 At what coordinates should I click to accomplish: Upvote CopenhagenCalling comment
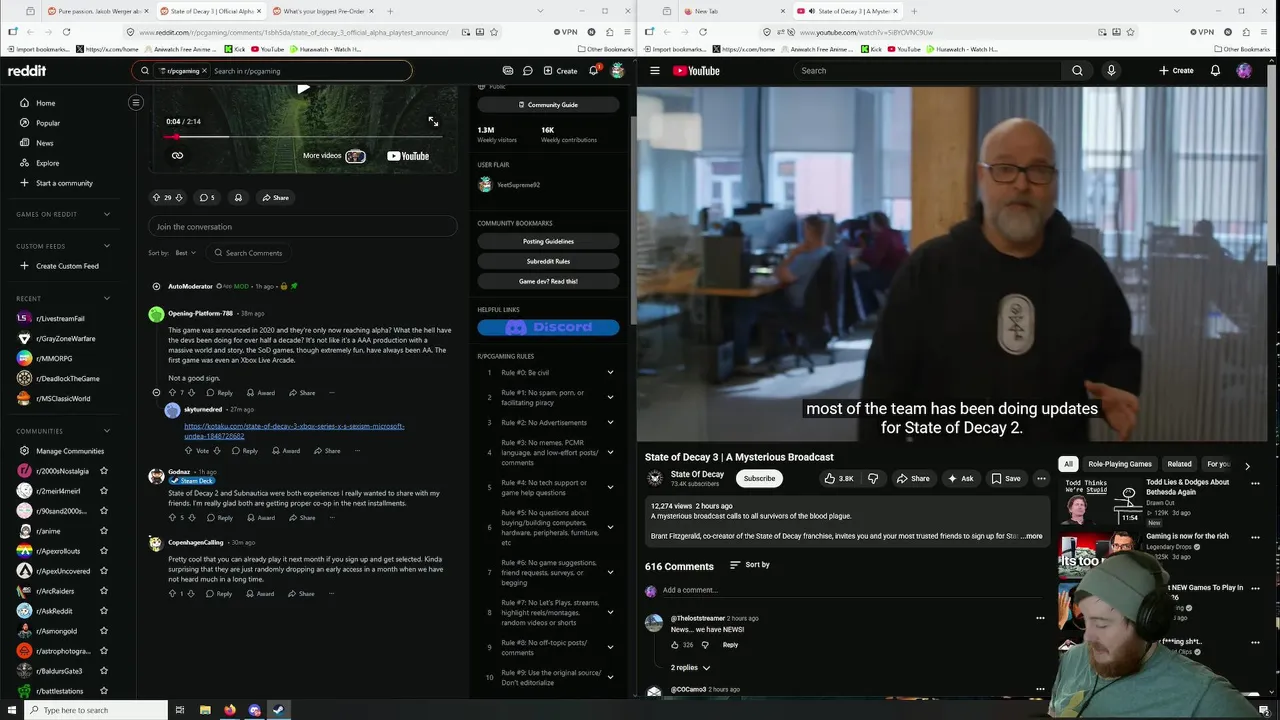point(171,594)
